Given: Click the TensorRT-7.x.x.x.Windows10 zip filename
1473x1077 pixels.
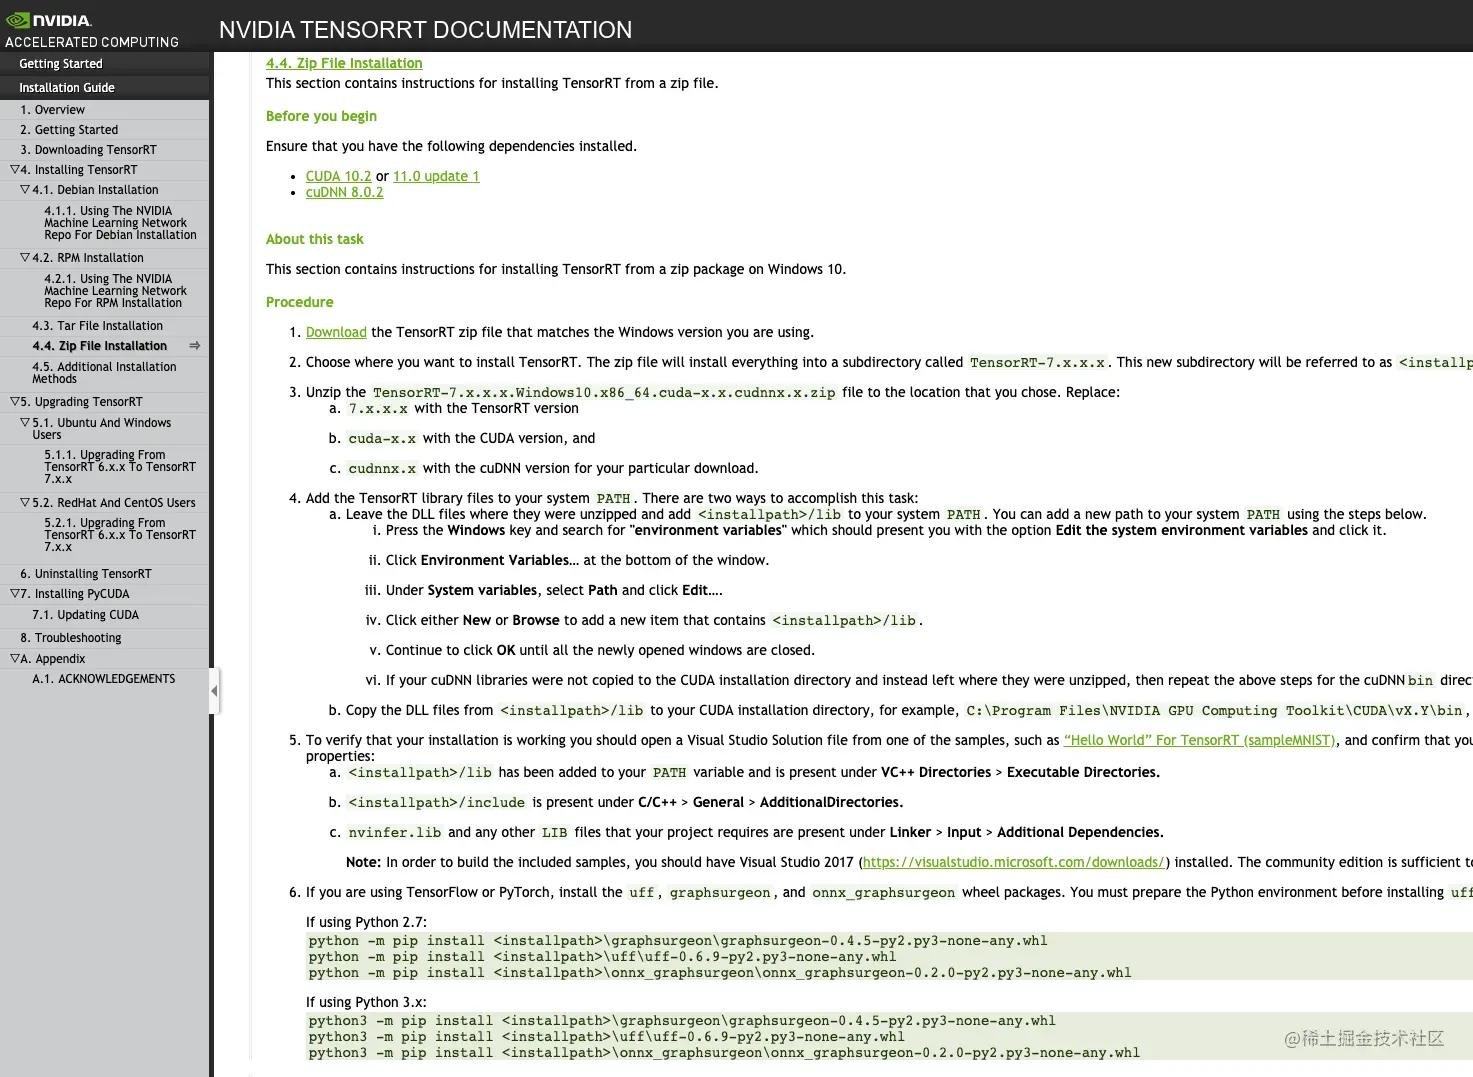Looking at the screenshot, I should click(x=604, y=392).
